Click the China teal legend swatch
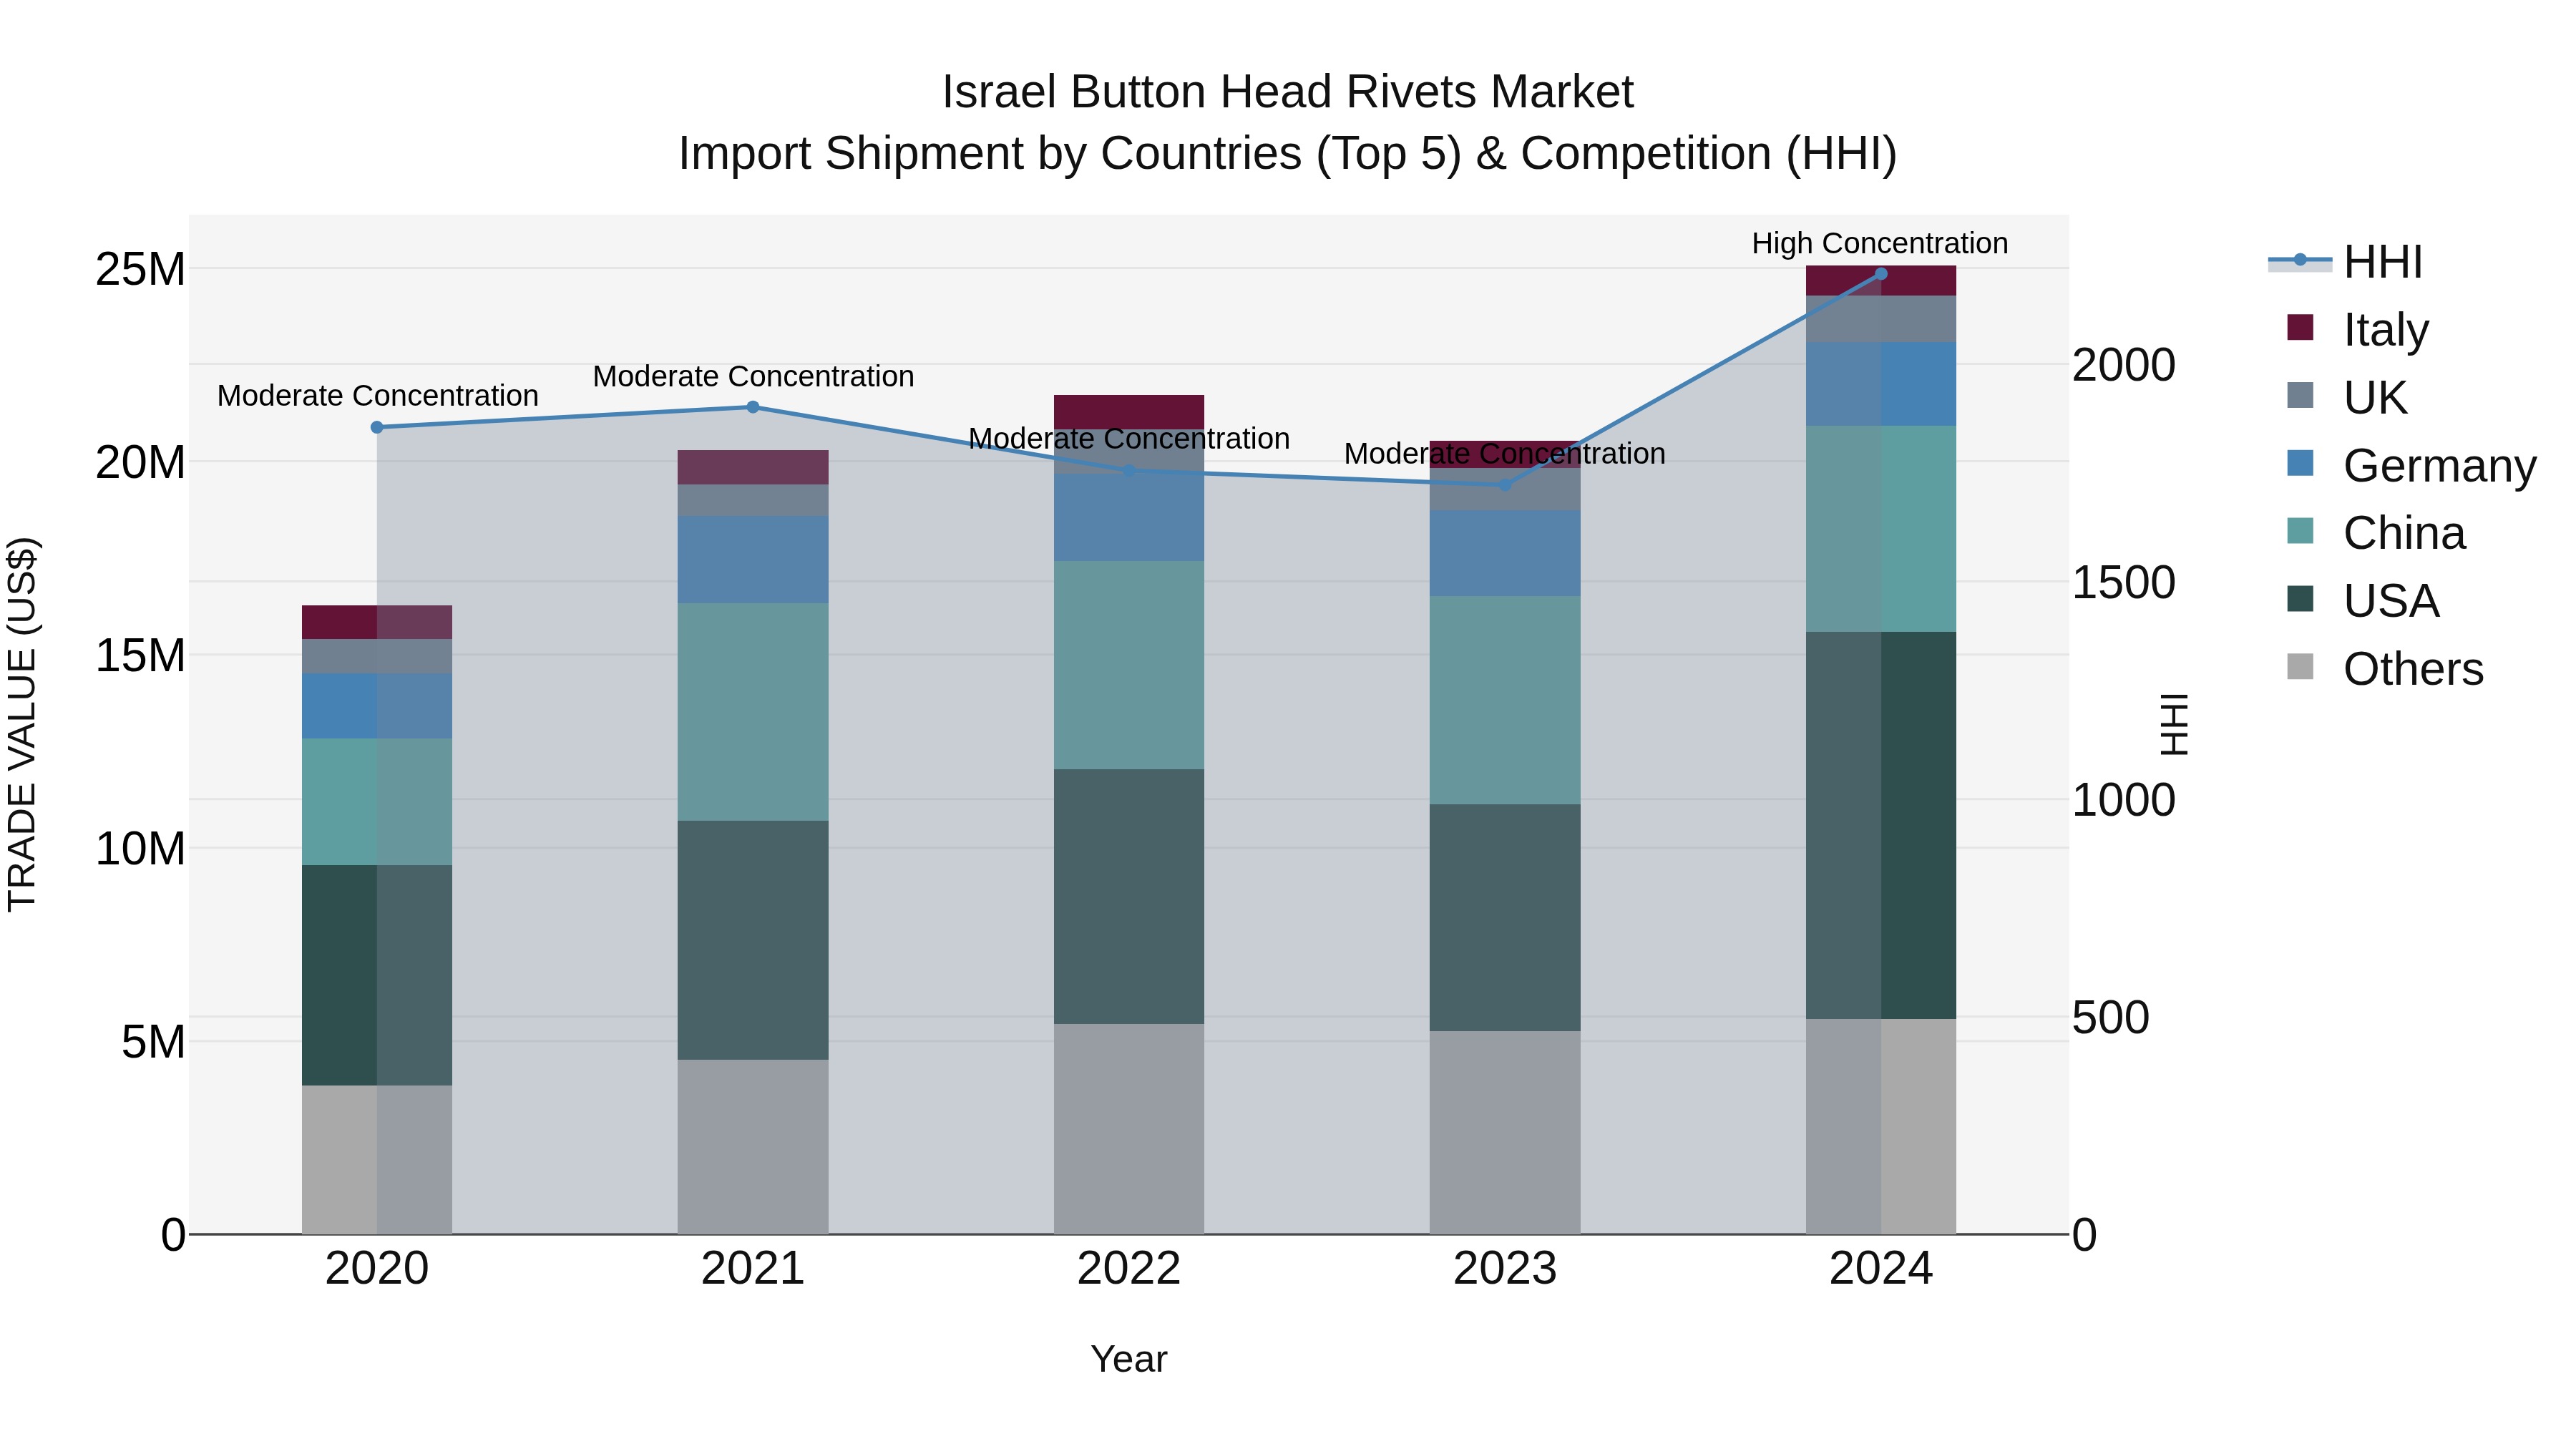This screenshot has width=2576, height=1449. coord(2300,531)
